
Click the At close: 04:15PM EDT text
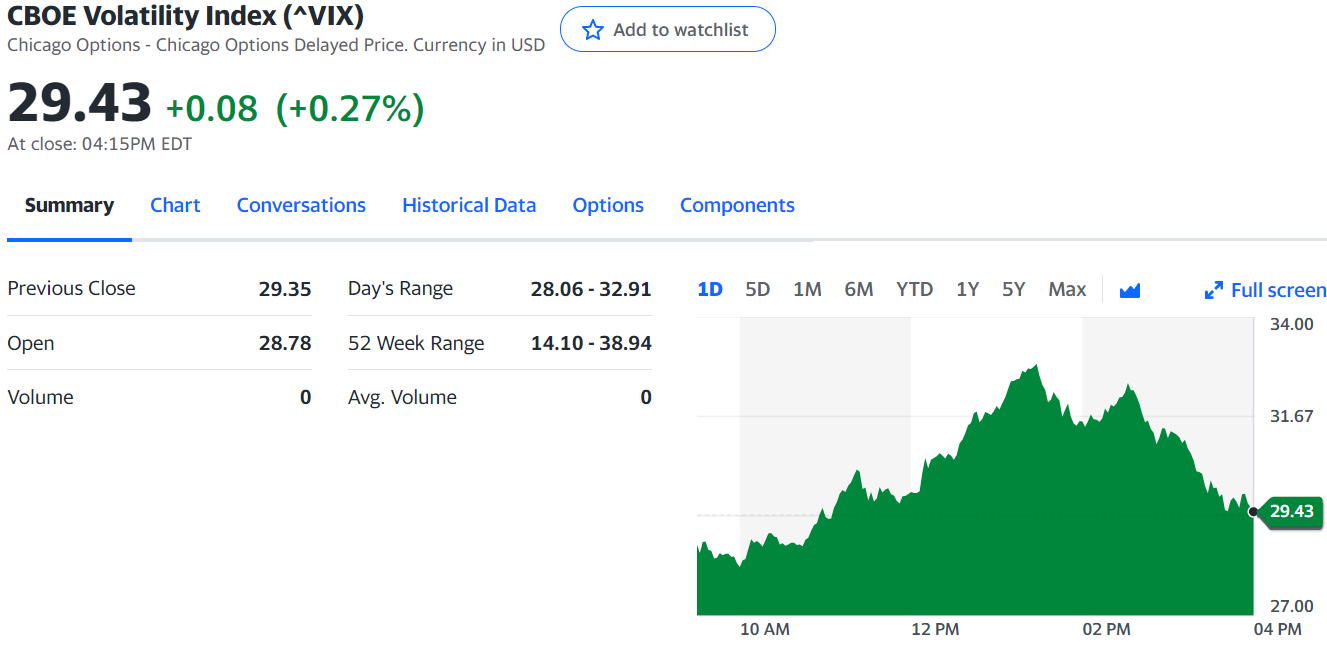pos(100,144)
